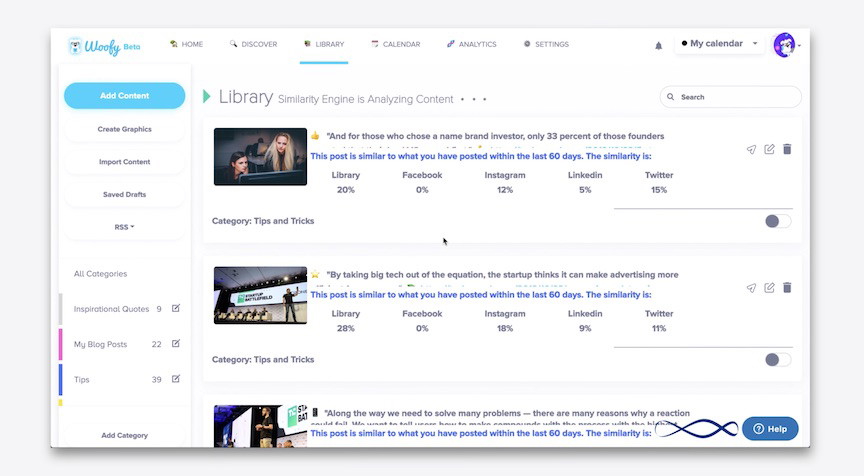Screen dimensions: 864x476
Task: Click the star emoji on second post
Action: pos(315,274)
